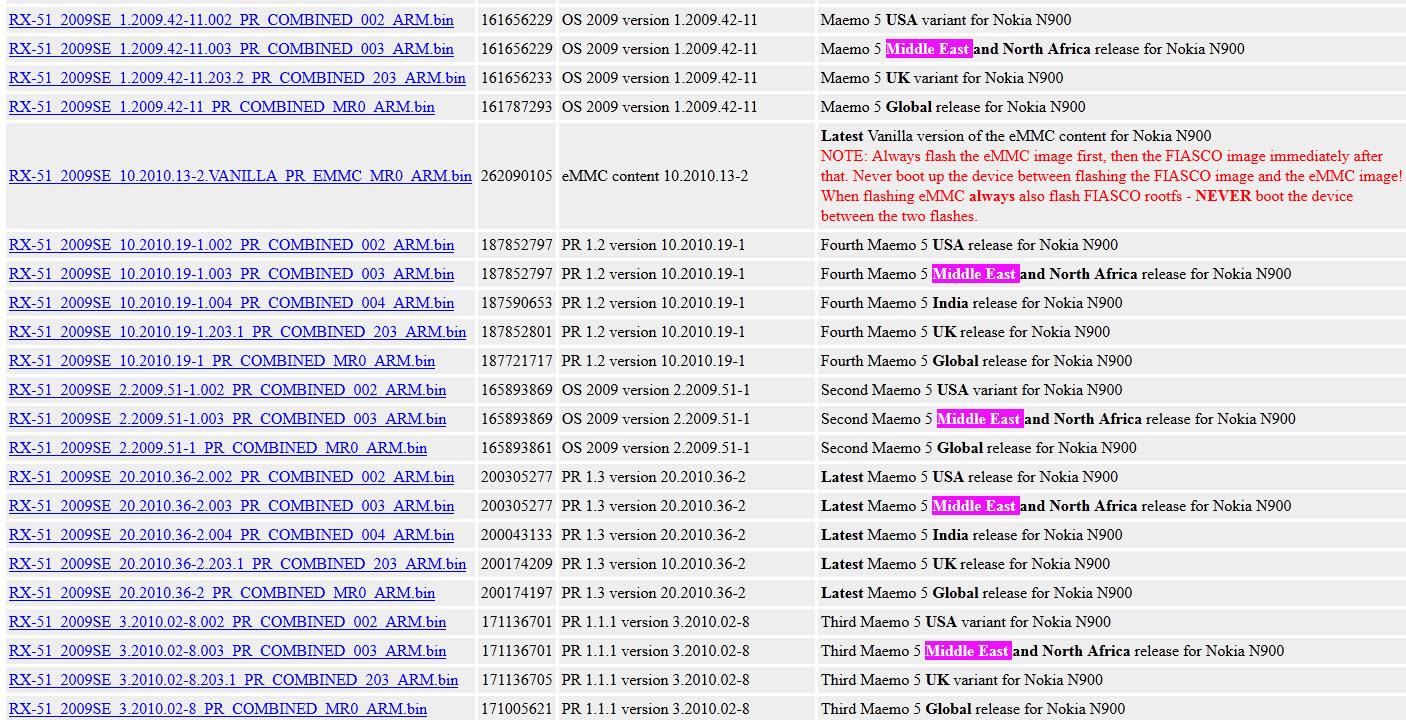This screenshot has width=1406, height=720.
Task: Click the 3.2010.02-8.203.1 COMBINED_203 link
Action: click(x=233, y=680)
